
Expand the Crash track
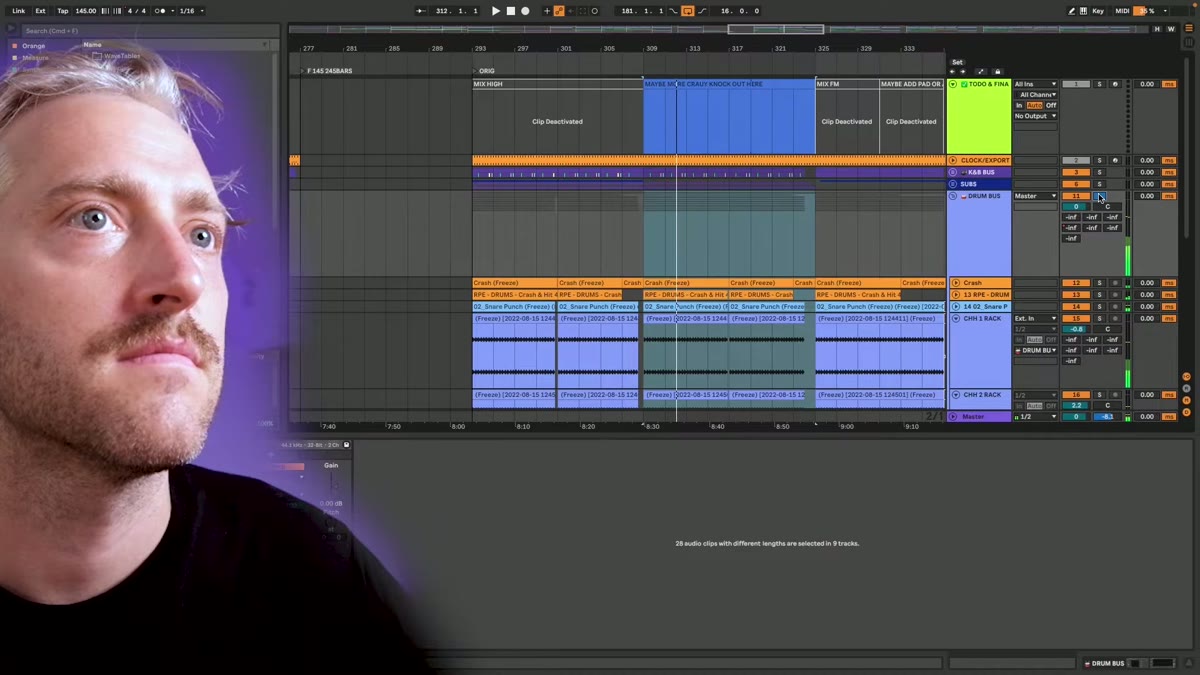click(x=956, y=283)
